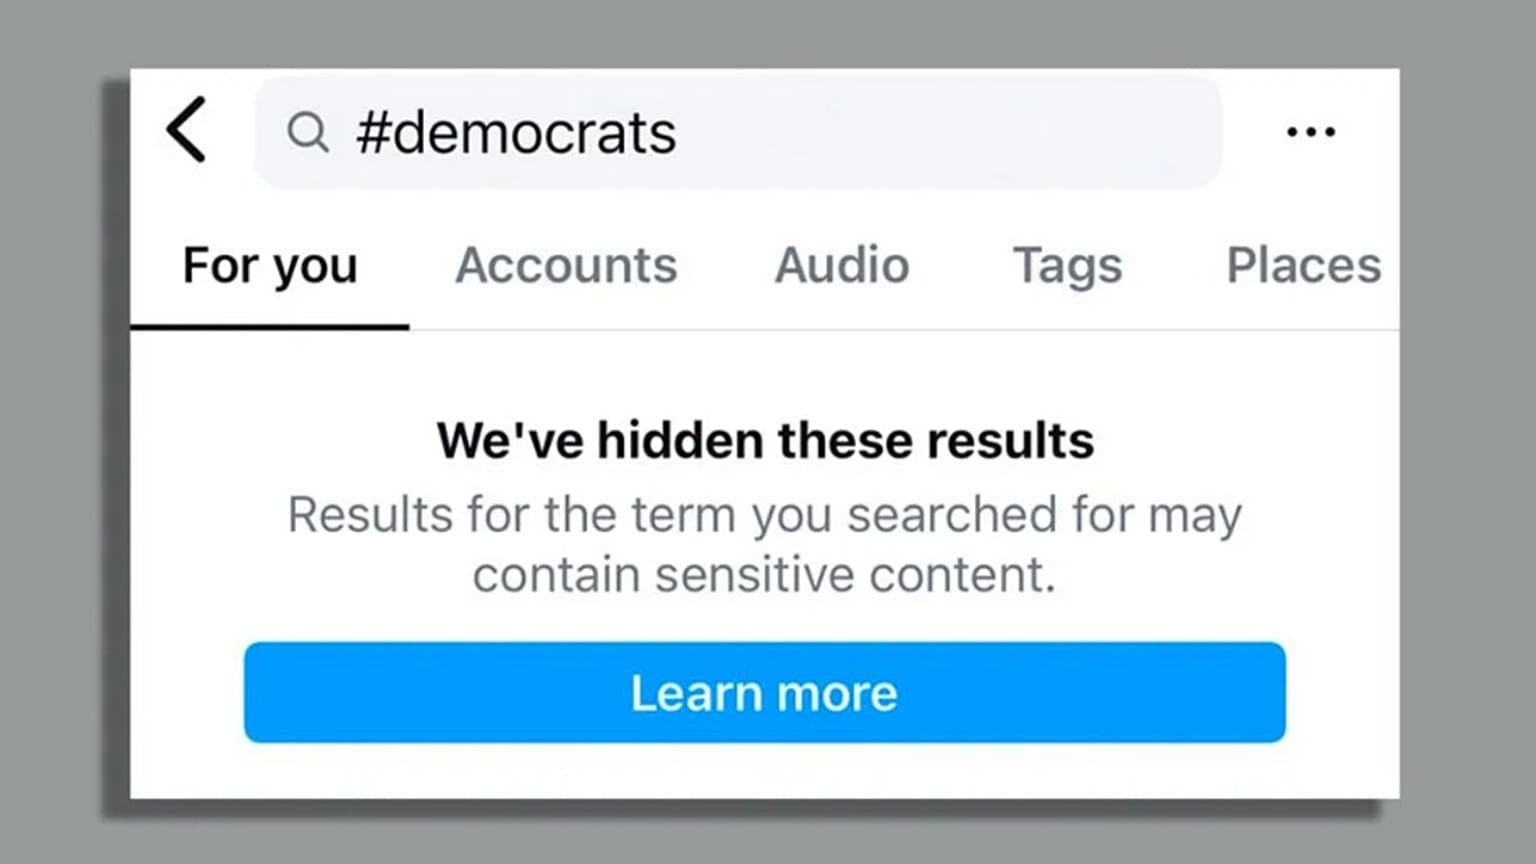Go back using the left chevron arrow
This screenshot has height=864, width=1536.
(187, 130)
